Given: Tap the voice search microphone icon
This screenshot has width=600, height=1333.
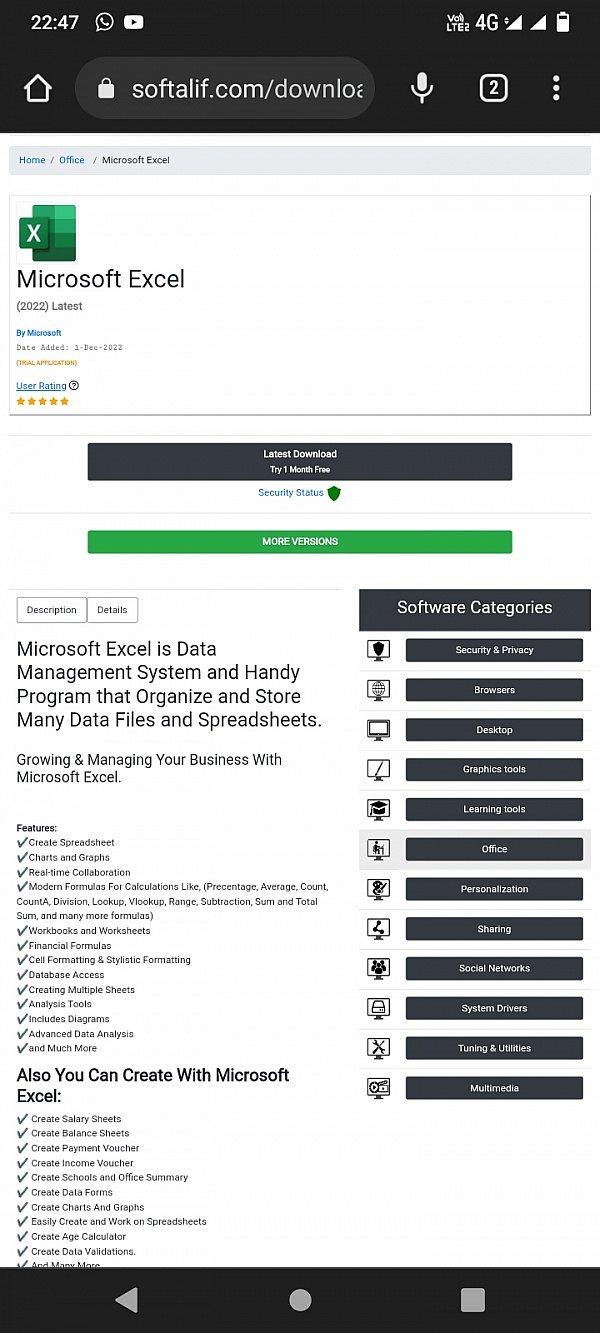Looking at the screenshot, I should 421,88.
